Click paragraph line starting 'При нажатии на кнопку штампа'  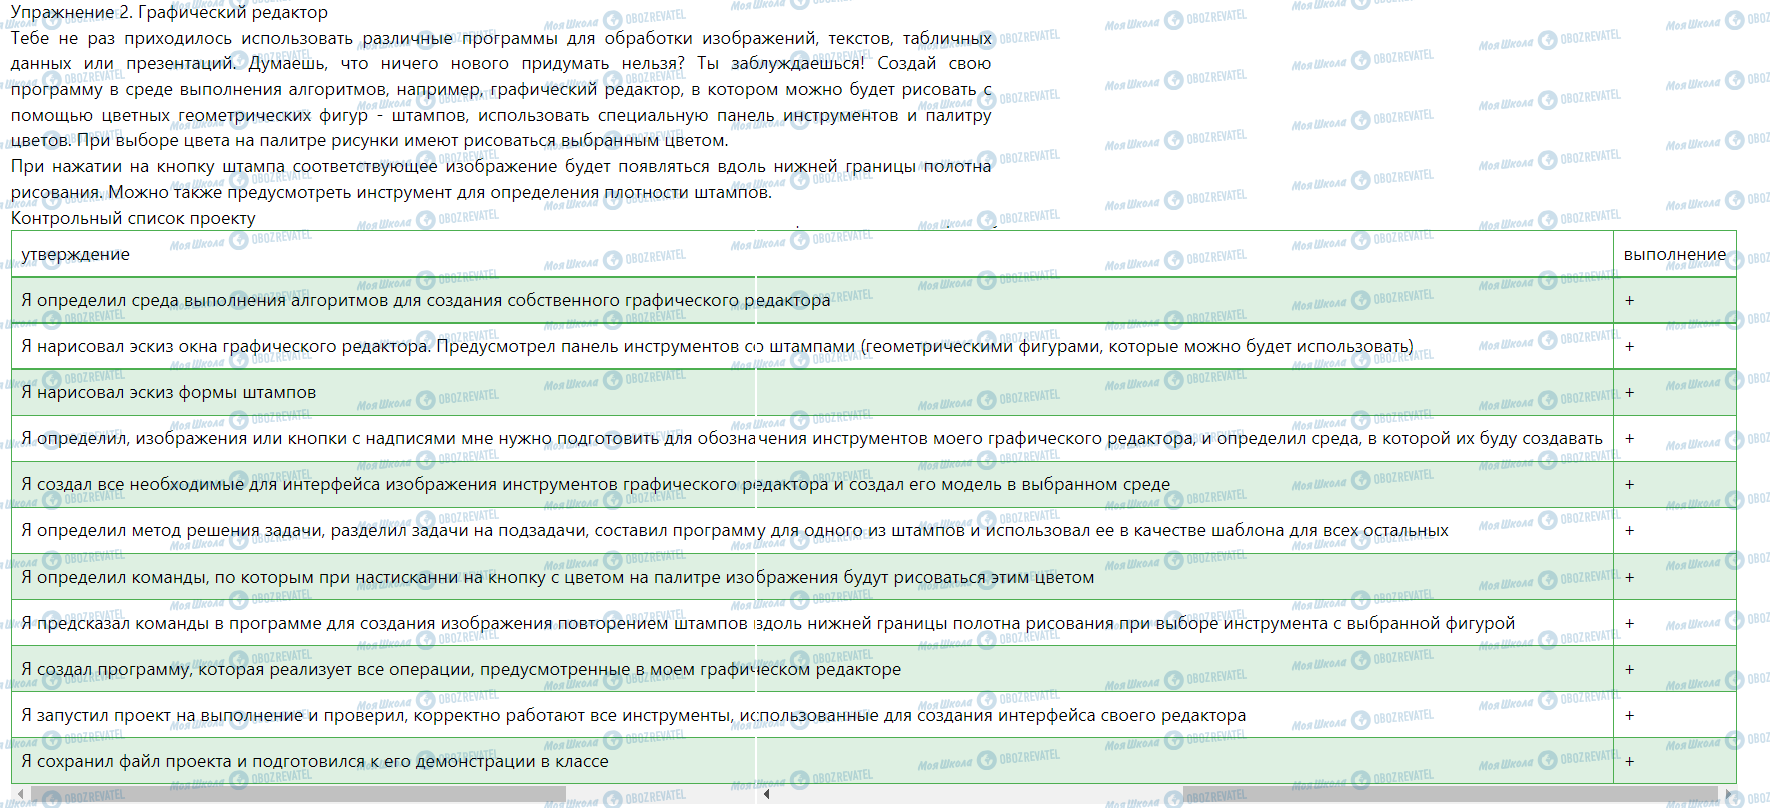pyautogui.click(x=501, y=167)
